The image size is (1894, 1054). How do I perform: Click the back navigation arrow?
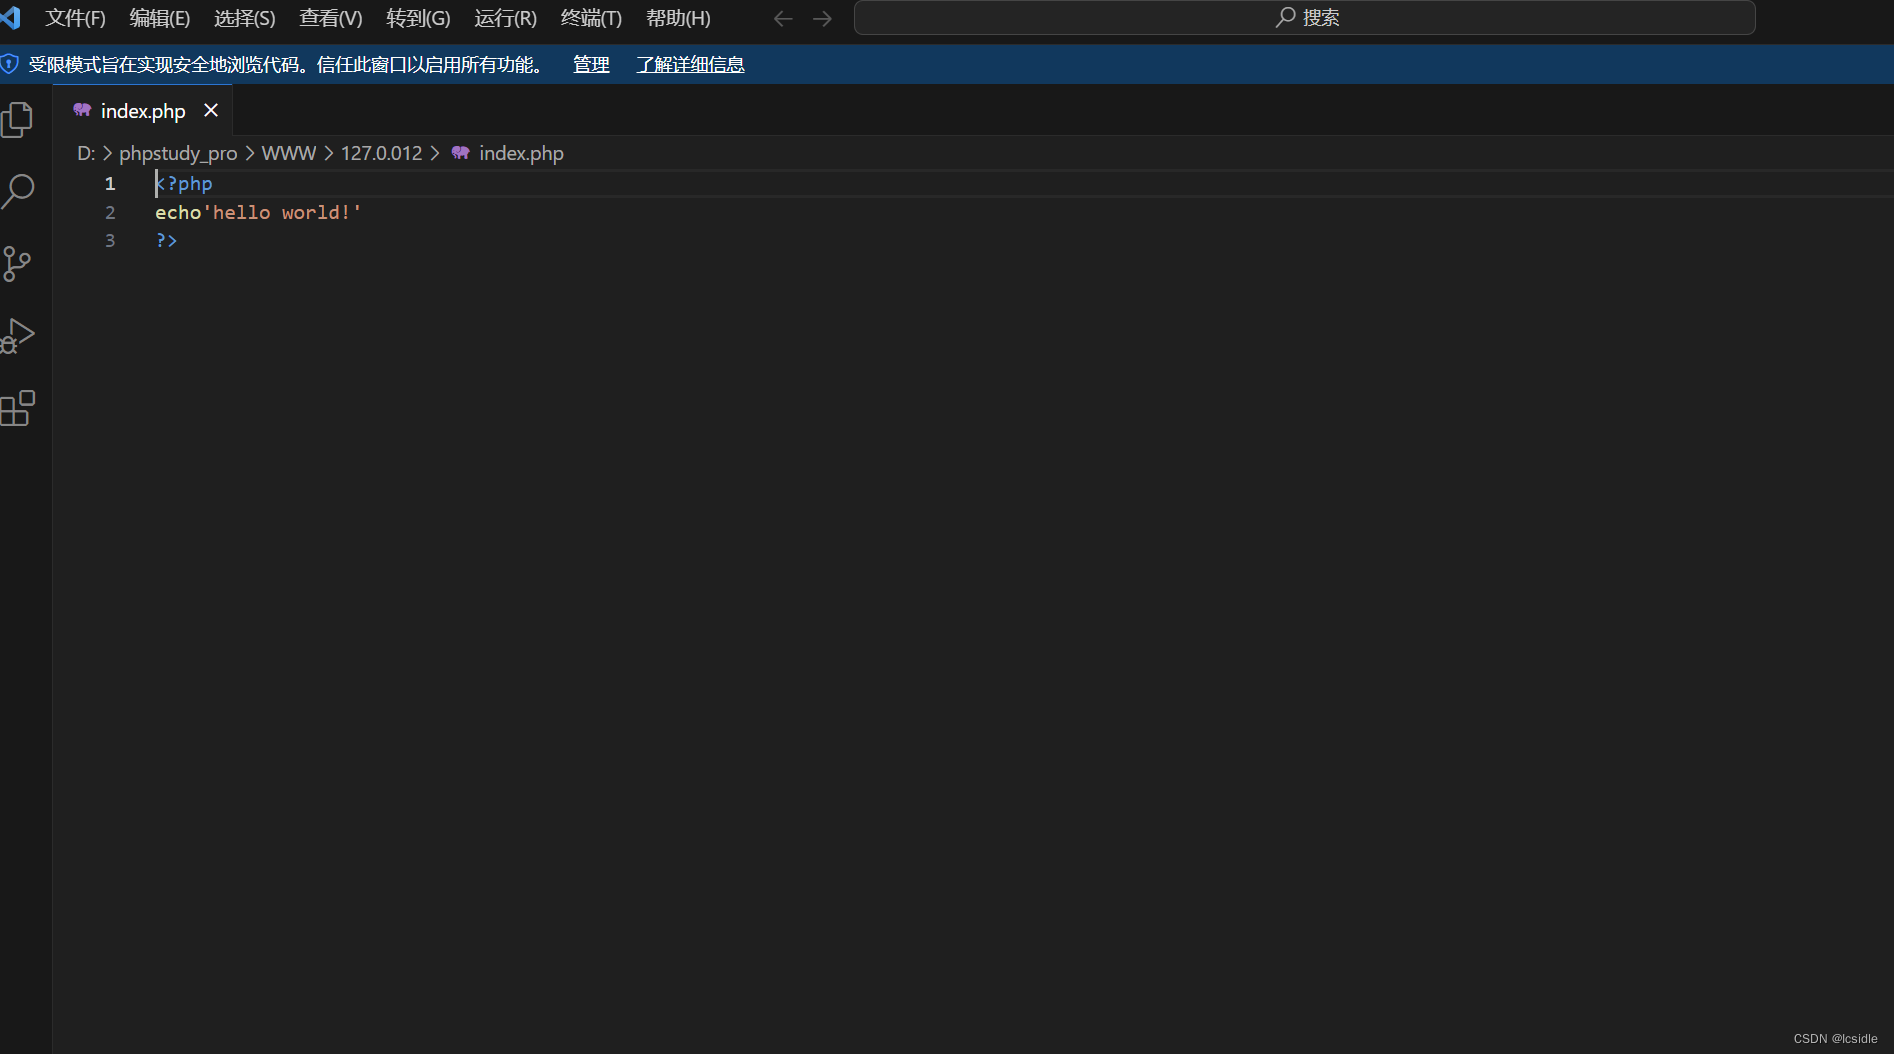pos(783,17)
